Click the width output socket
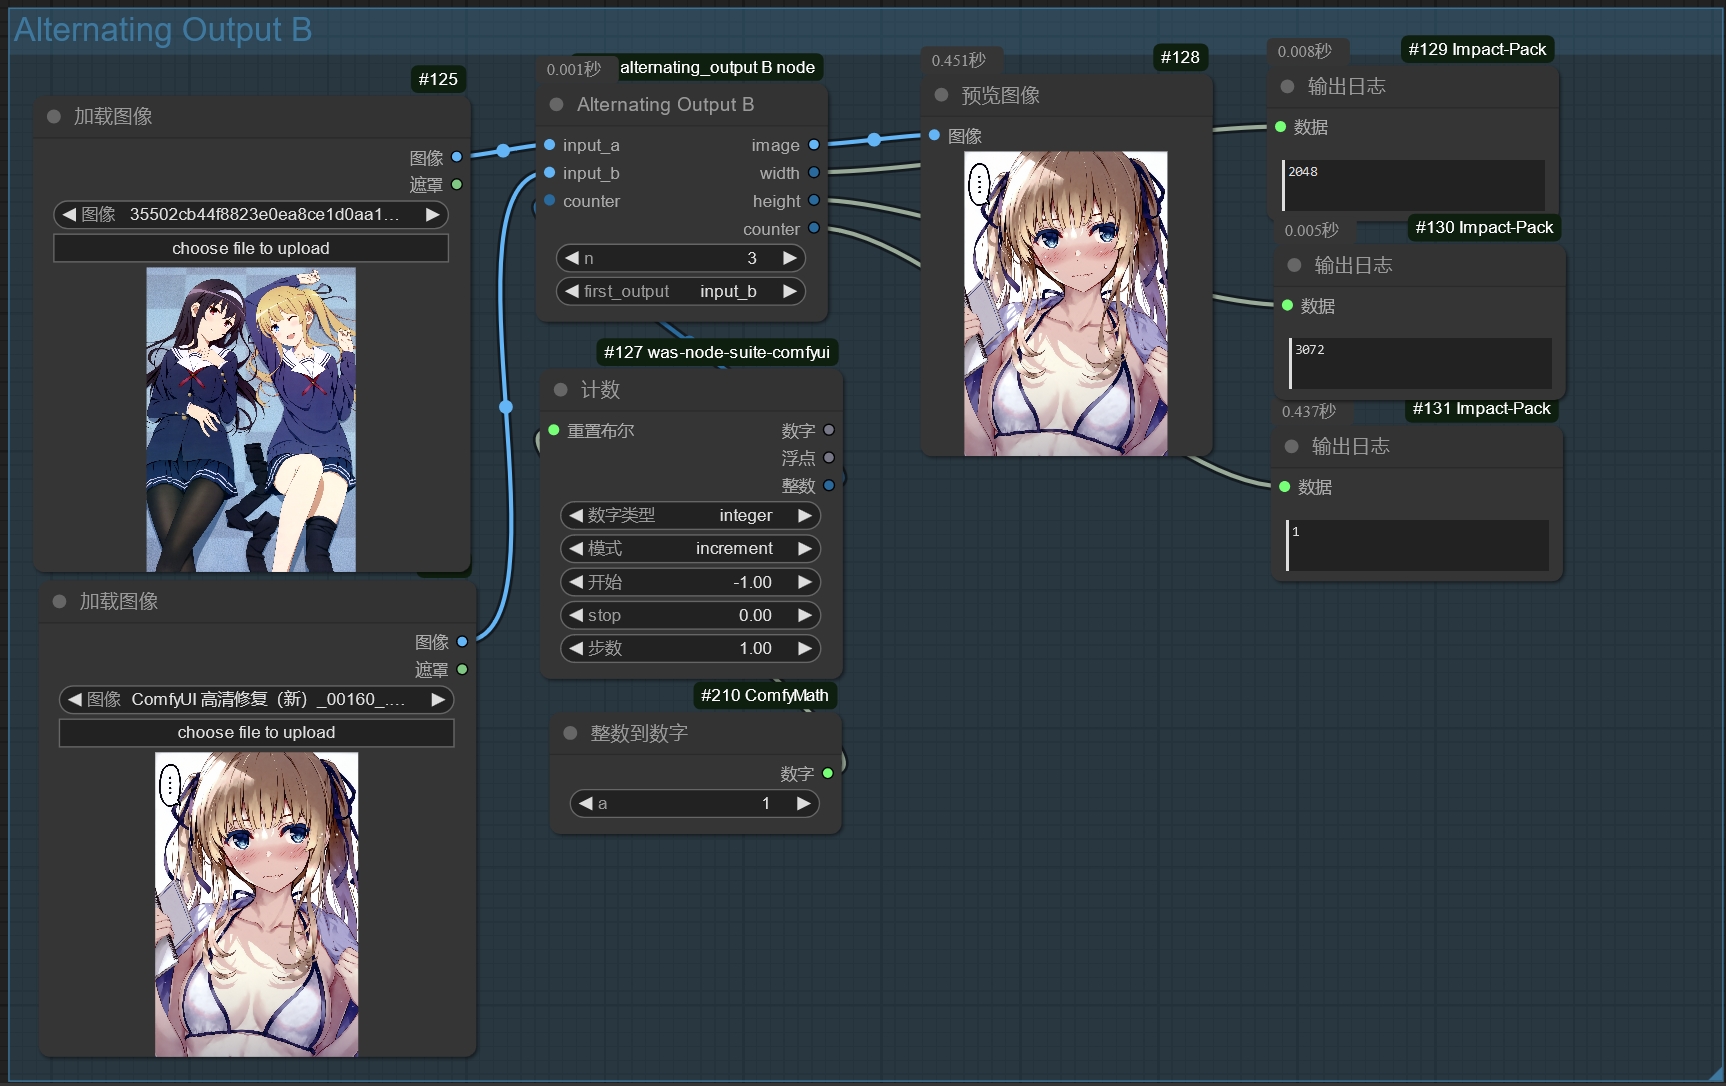The width and height of the screenshot is (1726, 1086). click(814, 173)
